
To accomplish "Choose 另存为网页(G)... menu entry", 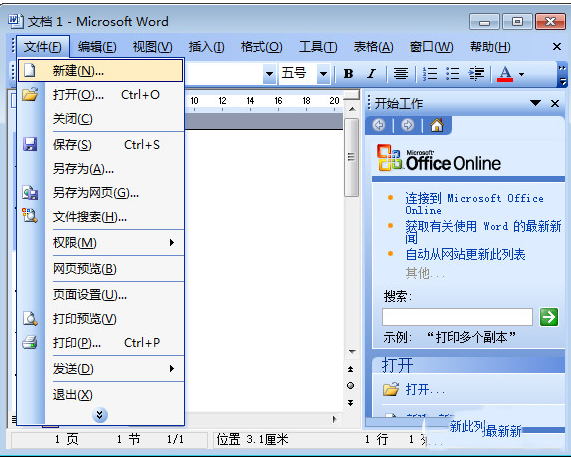I will pos(101,193).
